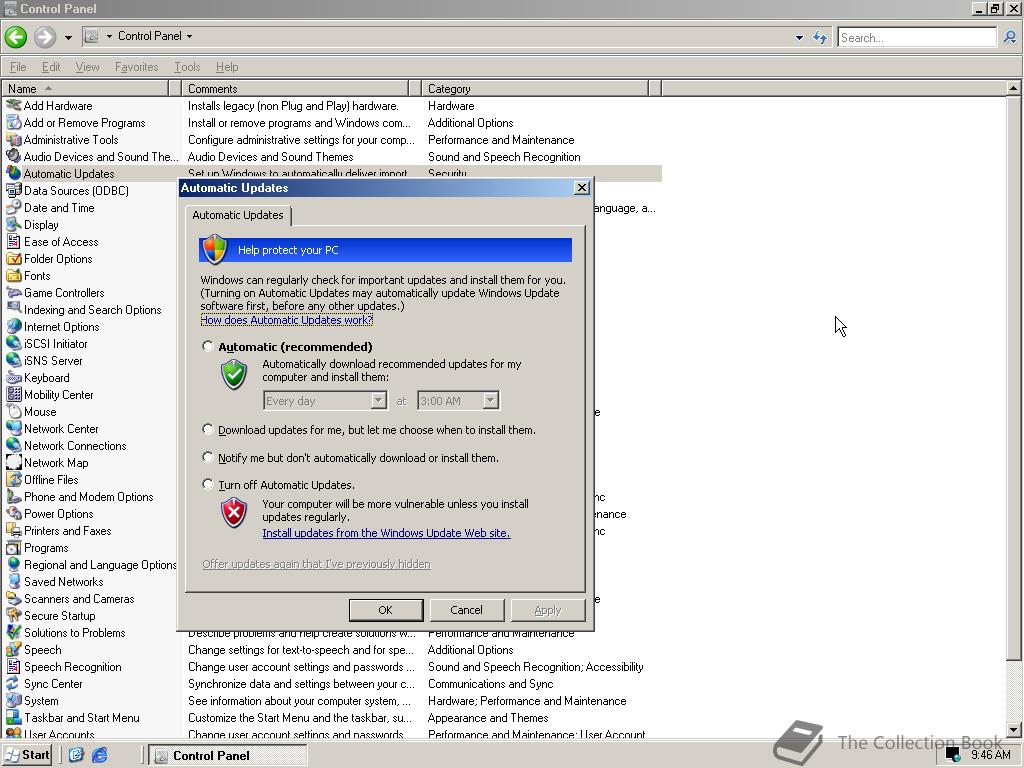Viewport: 1024px width, 768px height.
Task: Sort by the Category column header
Action: click(x=536, y=88)
